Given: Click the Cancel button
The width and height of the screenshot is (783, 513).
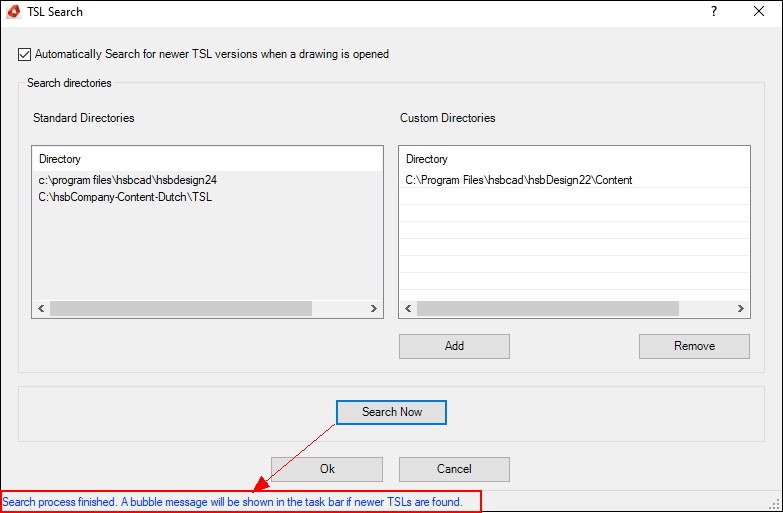Looking at the screenshot, I should pos(454,469).
